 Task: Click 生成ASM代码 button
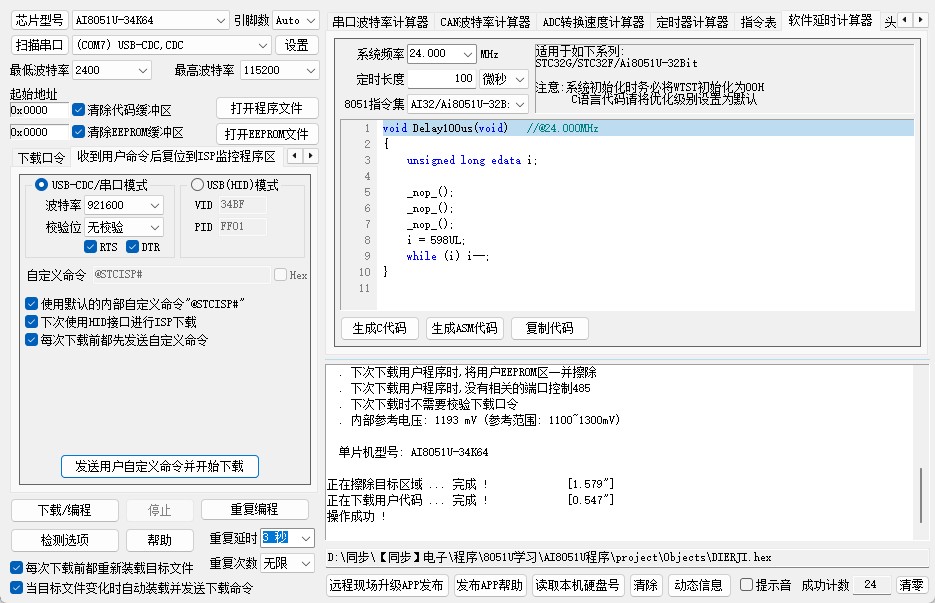465,328
